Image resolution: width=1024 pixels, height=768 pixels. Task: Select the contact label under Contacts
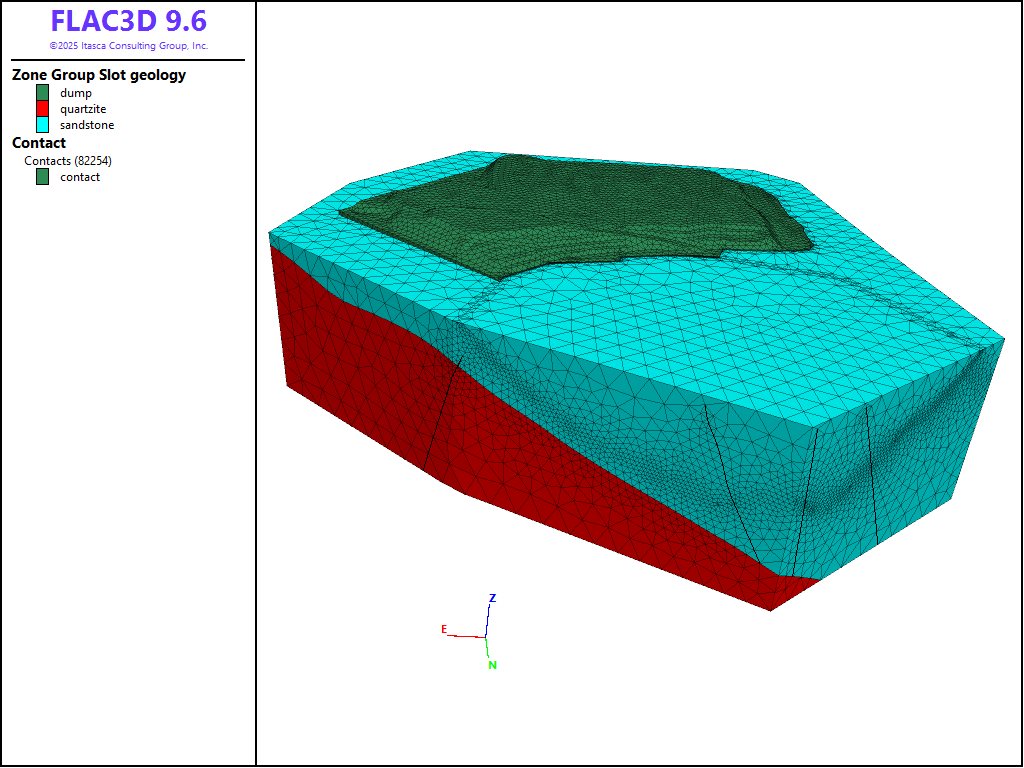[80, 177]
